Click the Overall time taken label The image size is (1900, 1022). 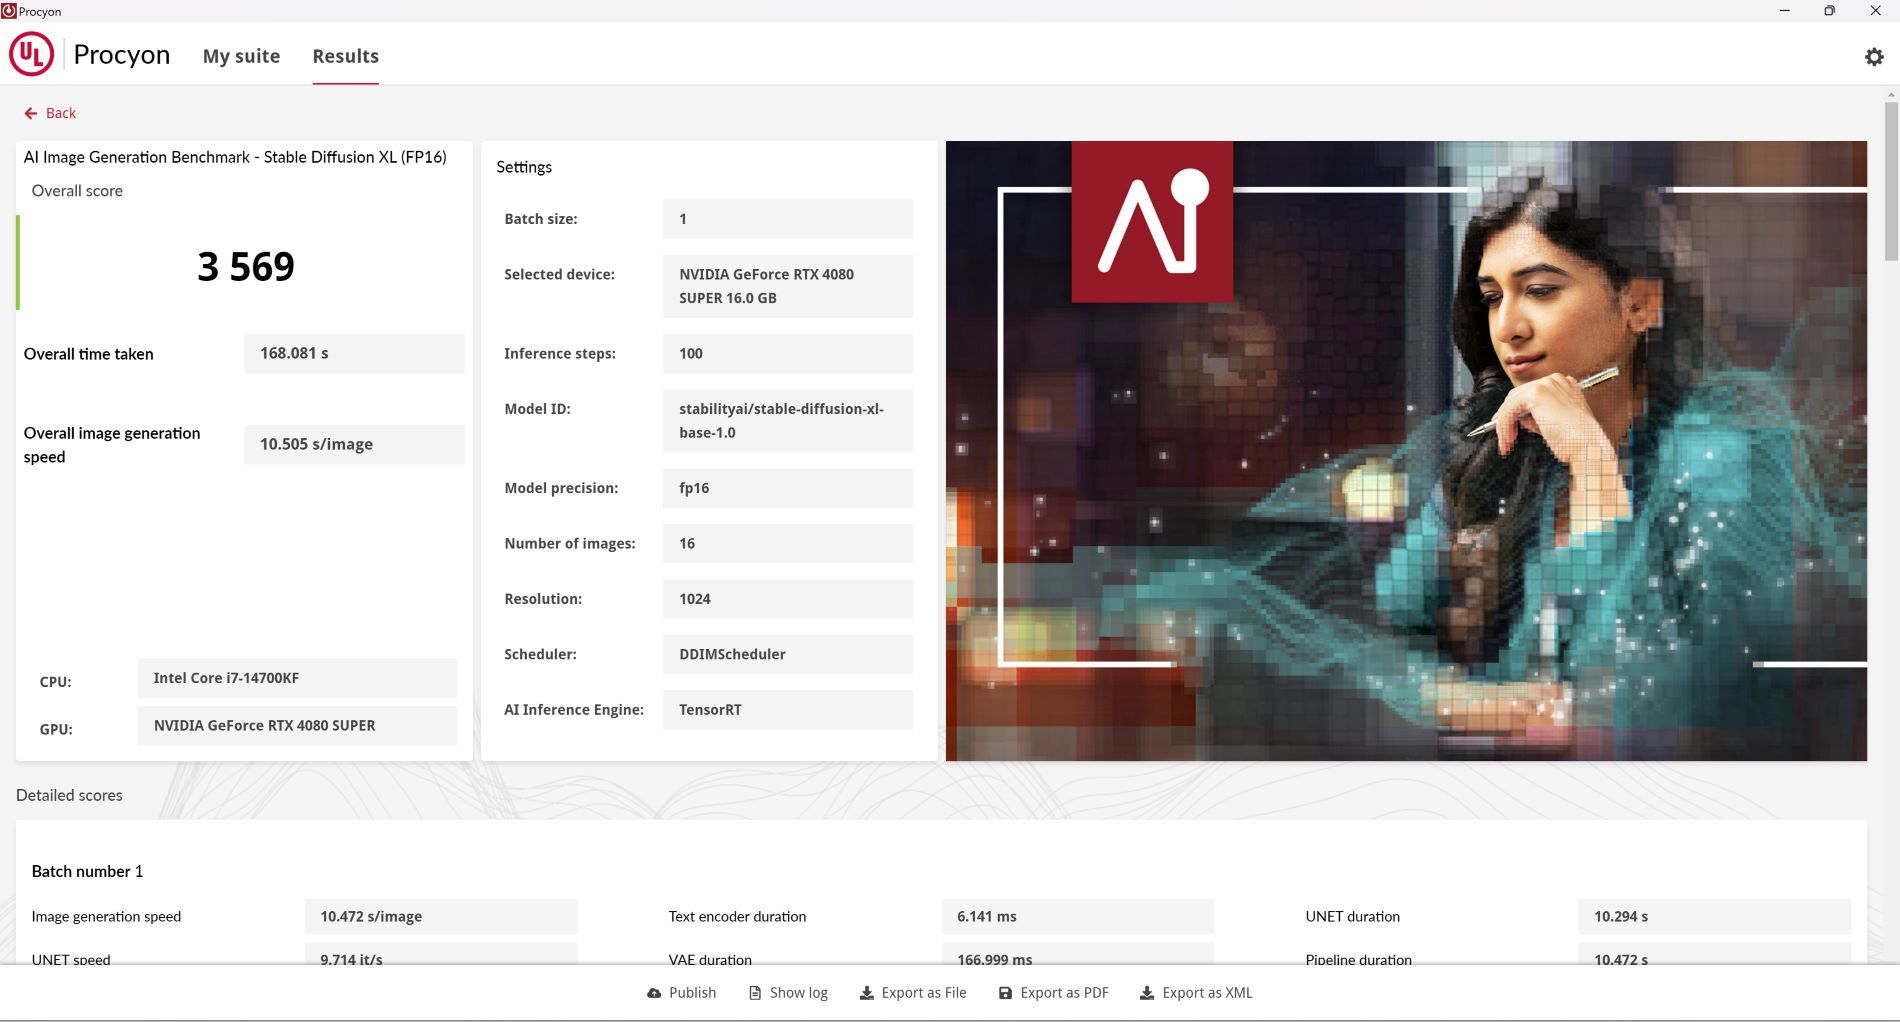pyautogui.click(x=88, y=354)
